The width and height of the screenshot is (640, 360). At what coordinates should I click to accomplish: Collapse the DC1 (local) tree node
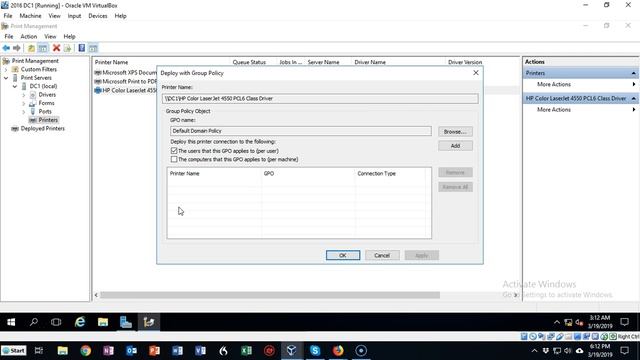pos(15,86)
